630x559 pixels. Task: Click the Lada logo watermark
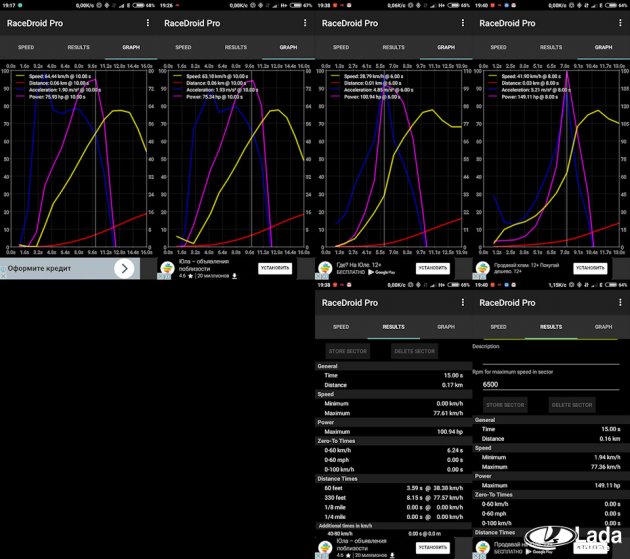(588, 541)
